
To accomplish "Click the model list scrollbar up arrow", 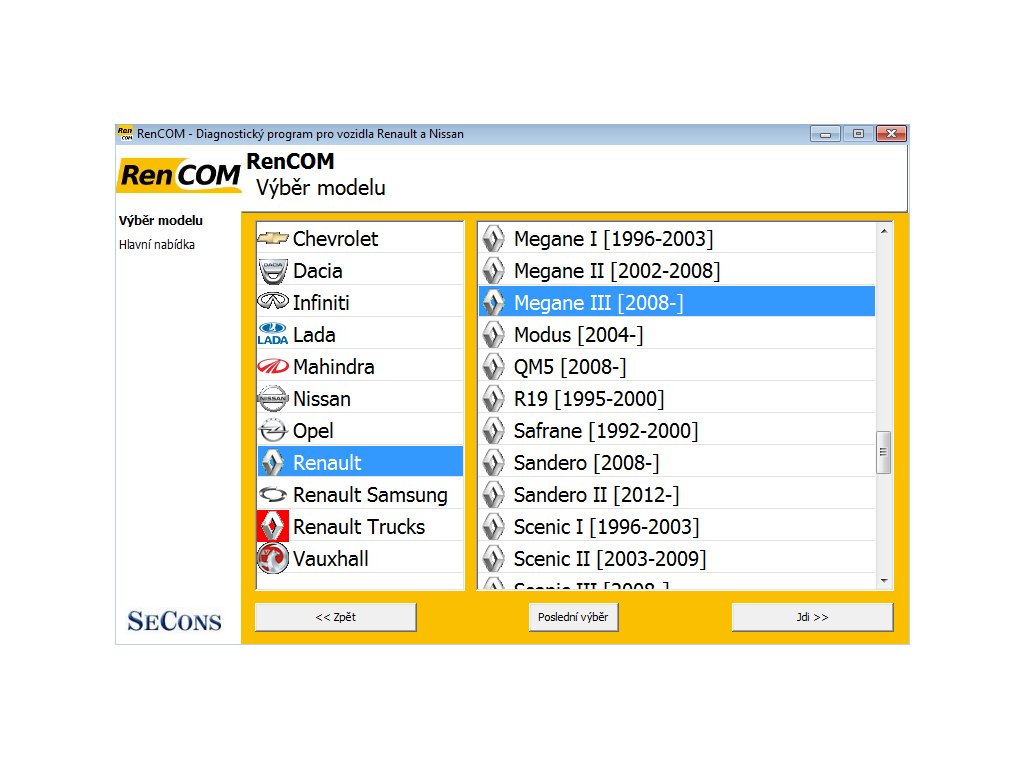I will [x=884, y=231].
